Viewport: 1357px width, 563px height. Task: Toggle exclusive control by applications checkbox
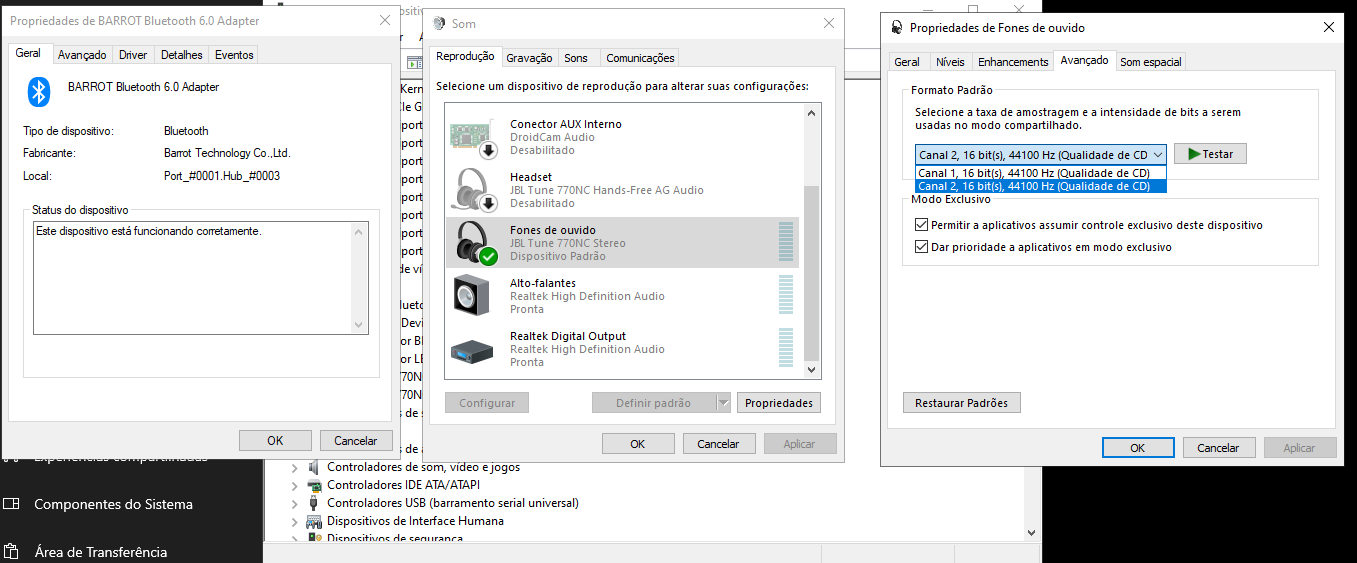coord(922,225)
